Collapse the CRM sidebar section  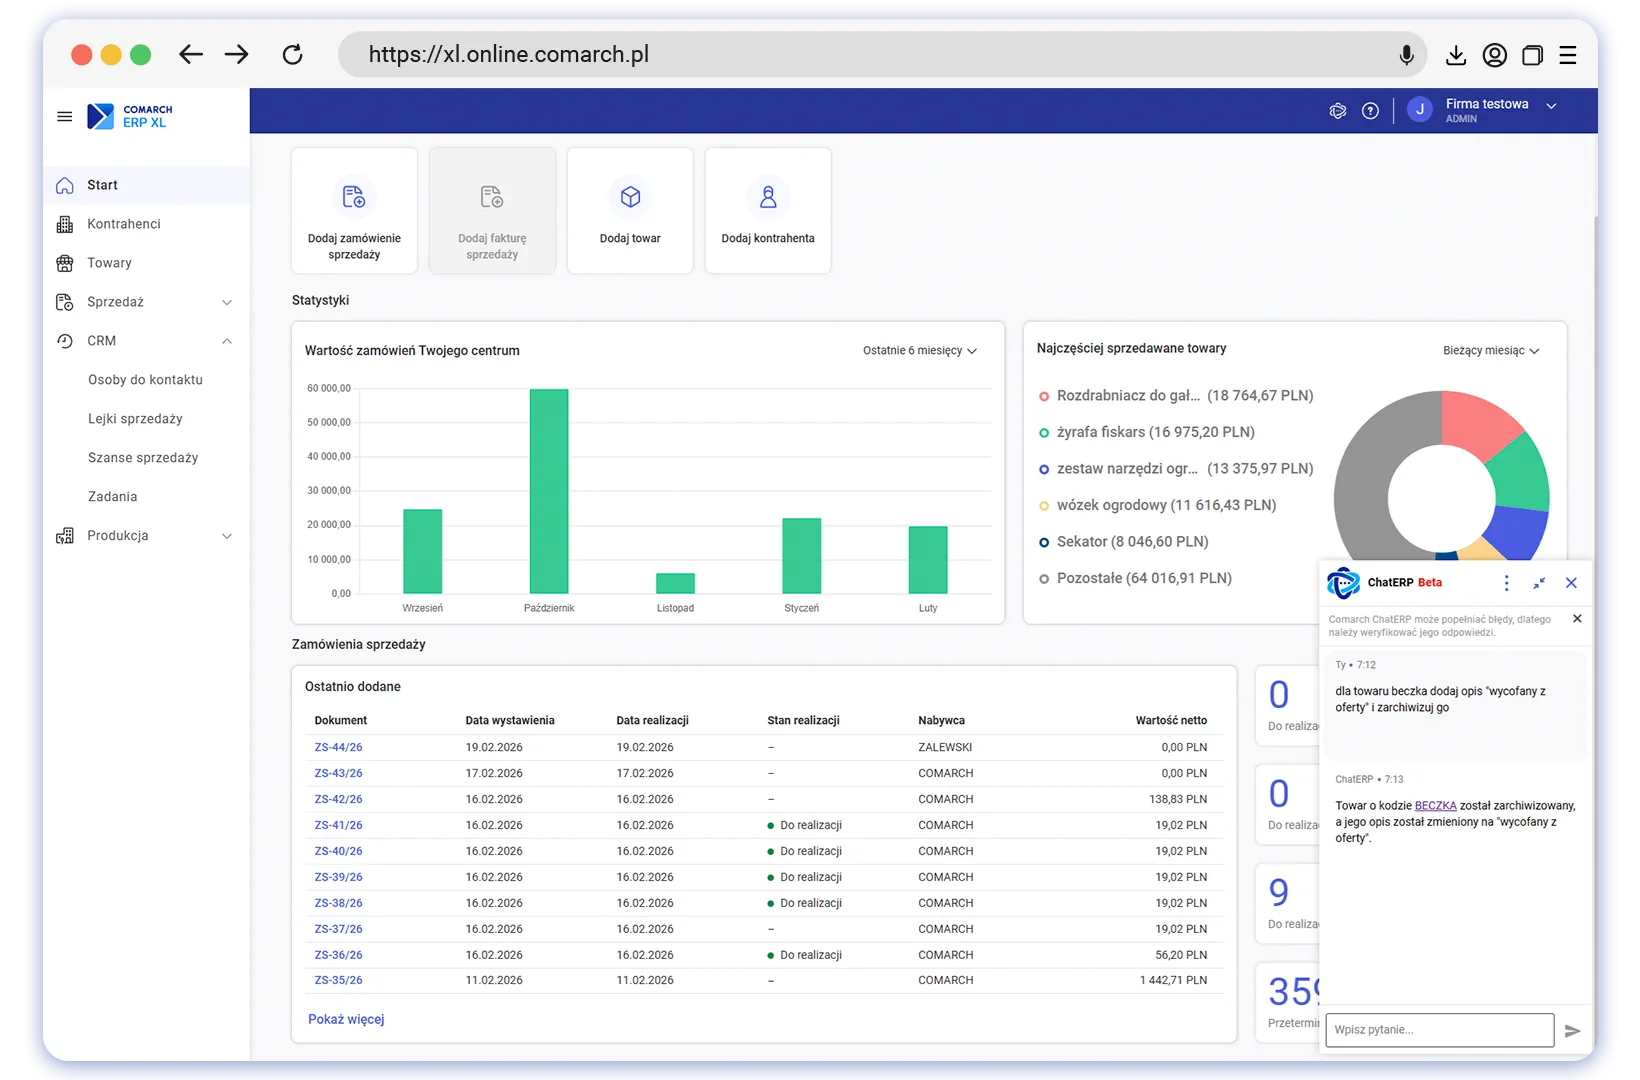click(x=227, y=341)
